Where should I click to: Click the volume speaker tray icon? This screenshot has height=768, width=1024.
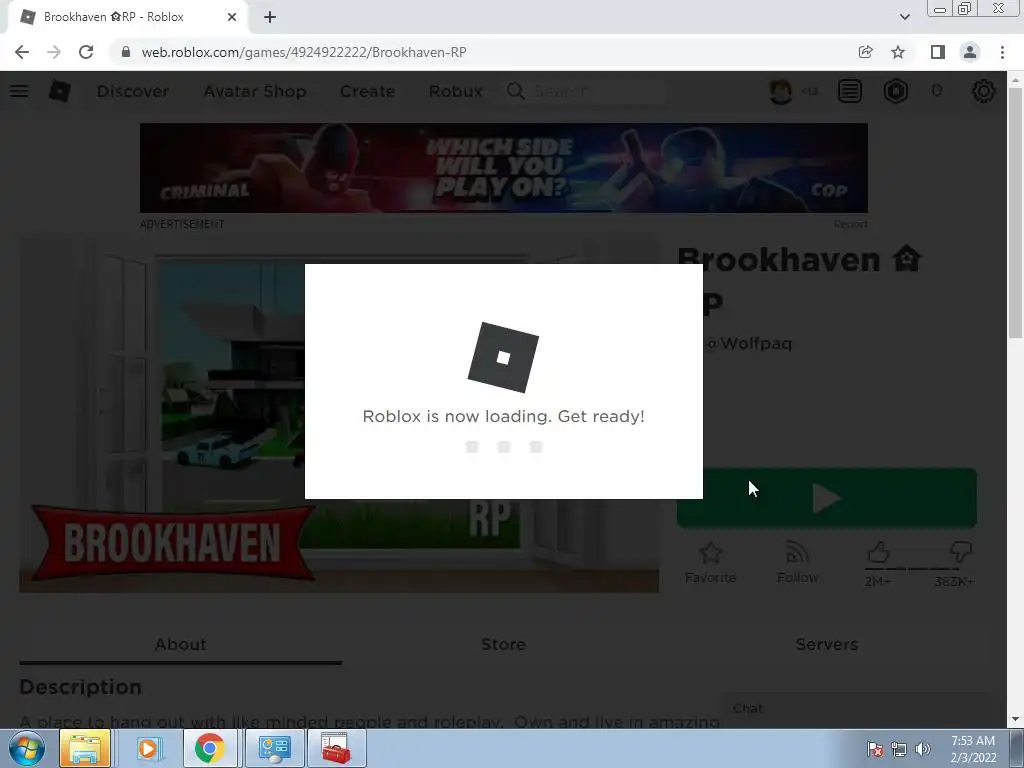pos(923,749)
